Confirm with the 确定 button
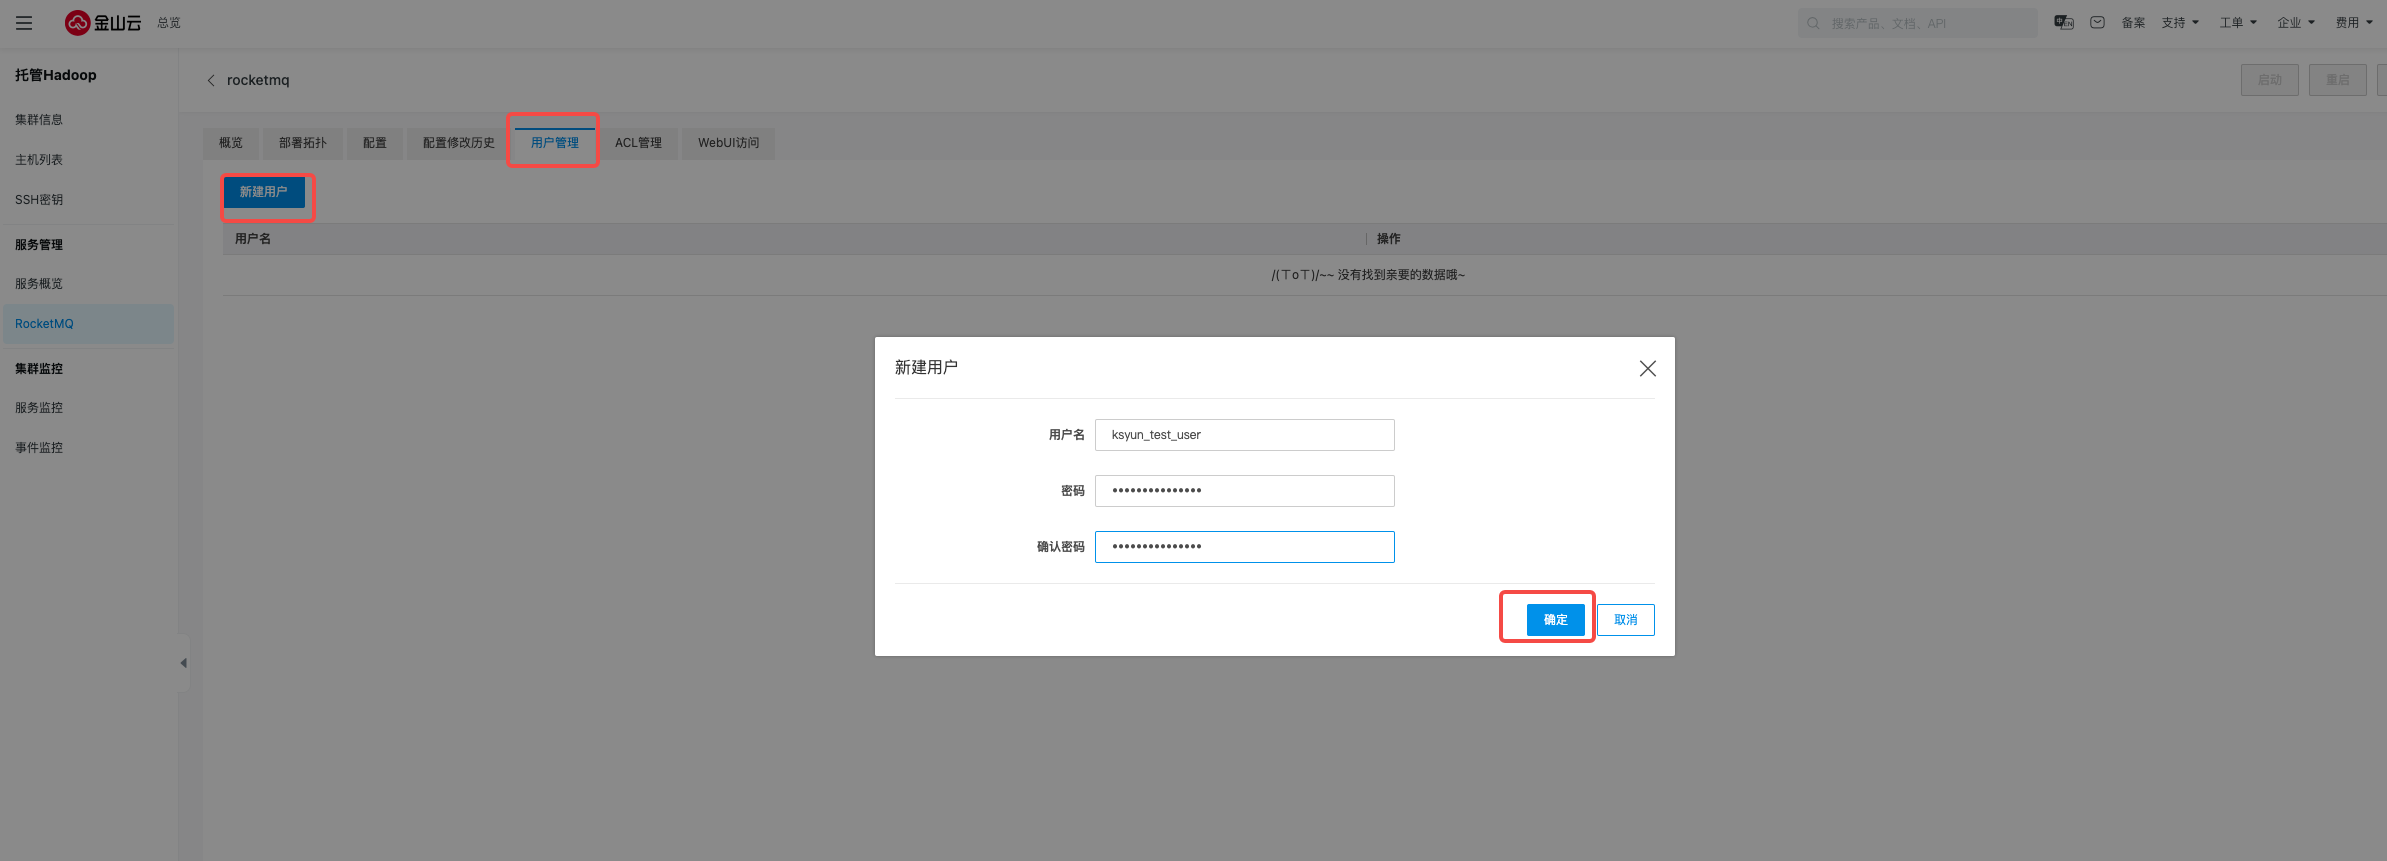The width and height of the screenshot is (2387, 861). click(1556, 620)
